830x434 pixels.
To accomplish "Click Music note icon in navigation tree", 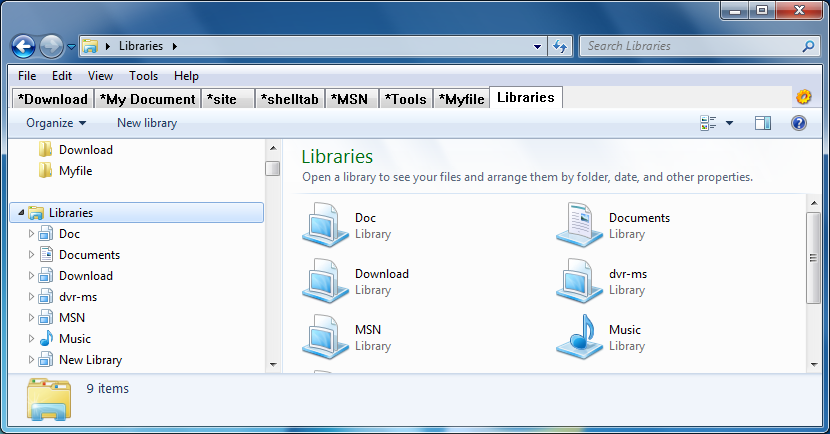I will (x=46, y=339).
